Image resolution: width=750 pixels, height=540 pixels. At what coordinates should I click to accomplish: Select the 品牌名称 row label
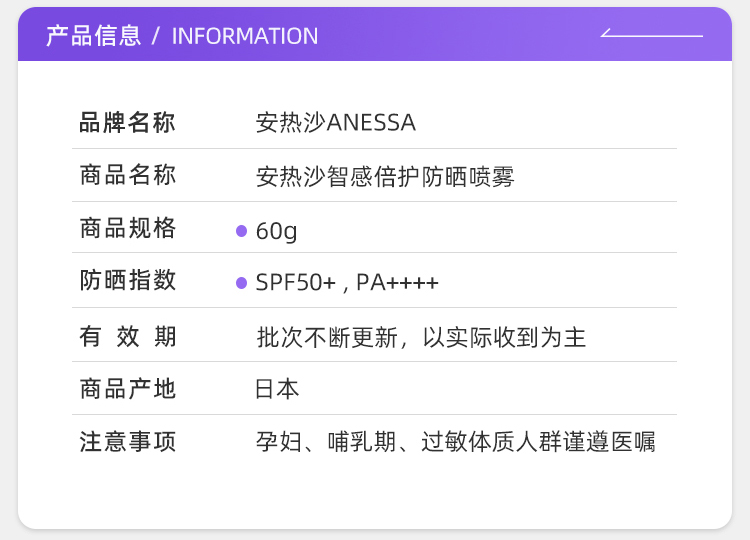pos(127,123)
